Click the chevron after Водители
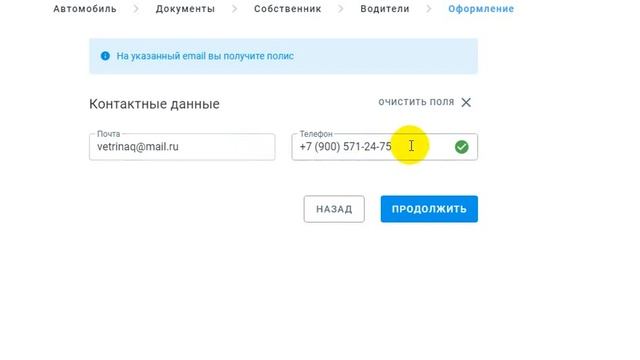This screenshot has width=640, height=360. [x=429, y=9]
